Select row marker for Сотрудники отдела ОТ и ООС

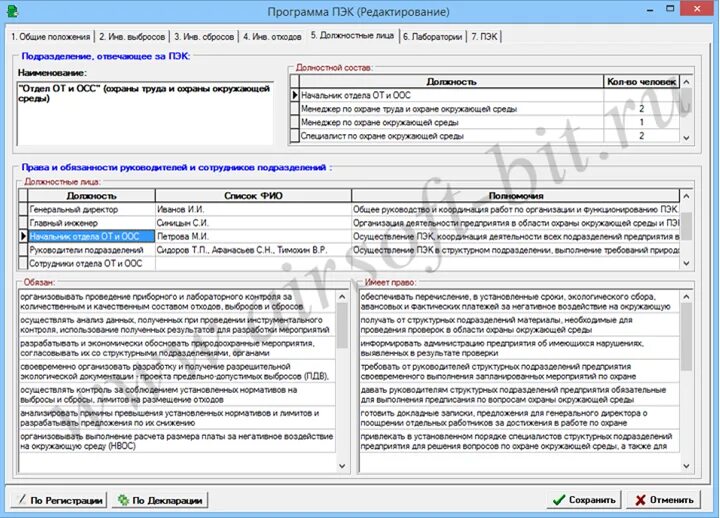click(23, 263)
